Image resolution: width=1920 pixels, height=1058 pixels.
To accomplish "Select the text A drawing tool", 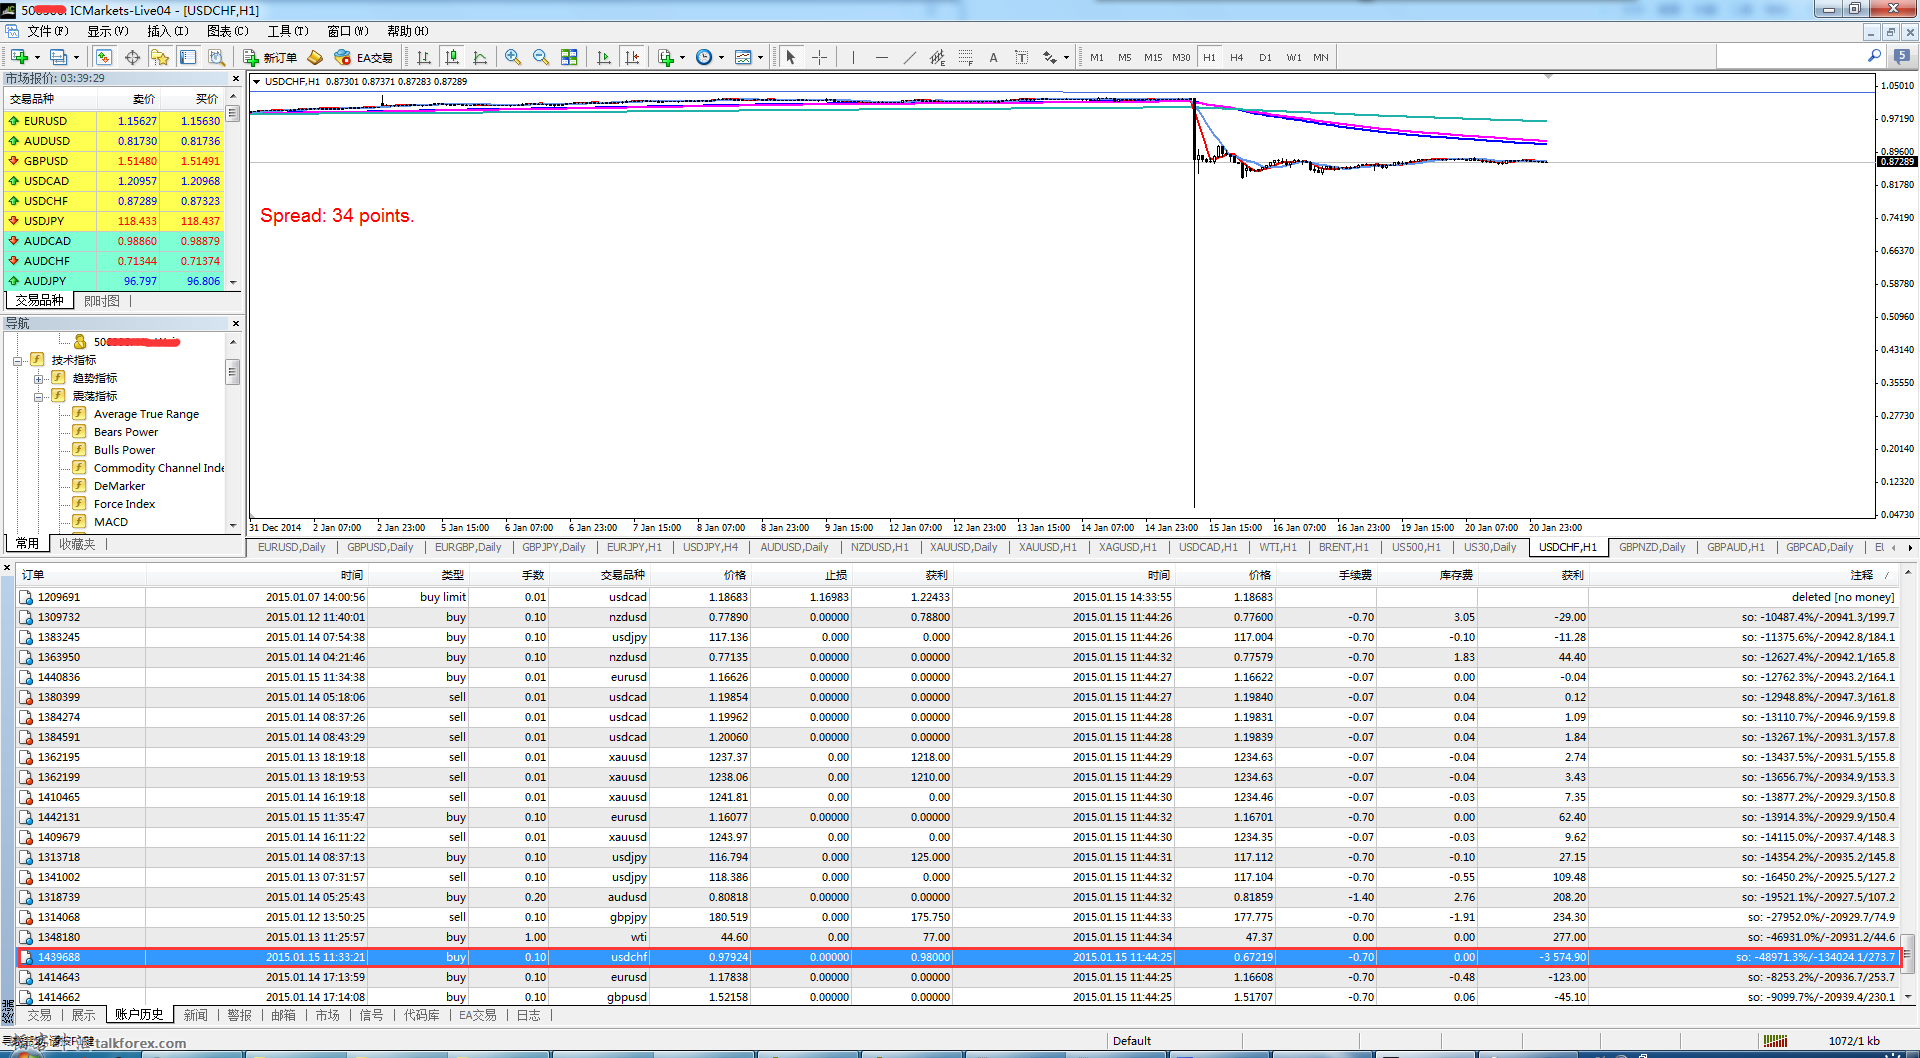I will click(x=993, y=57).
